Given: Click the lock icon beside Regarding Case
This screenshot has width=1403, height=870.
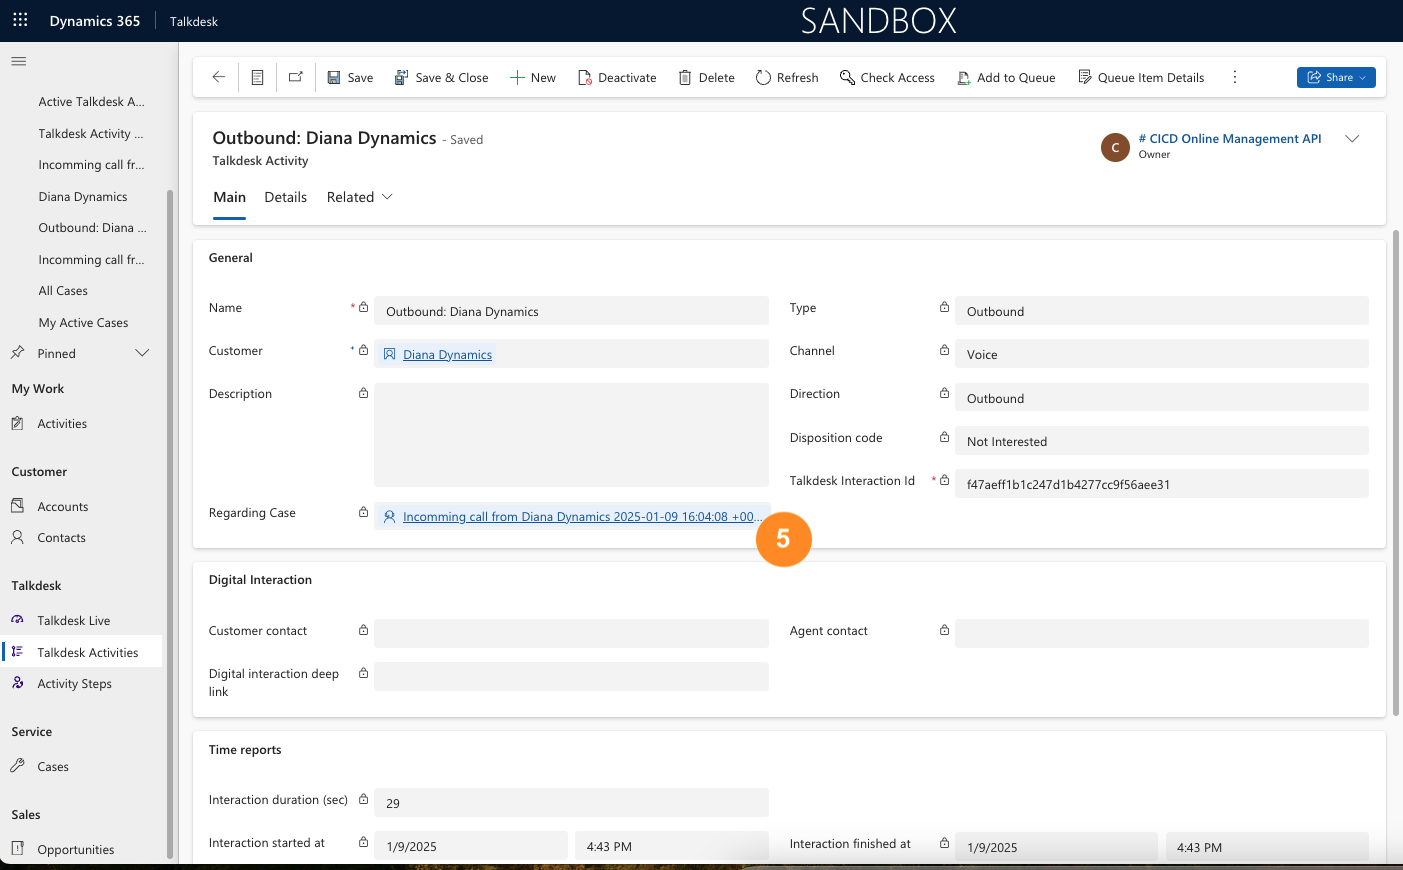Looking at the screenshot, I should coord(363,512).
